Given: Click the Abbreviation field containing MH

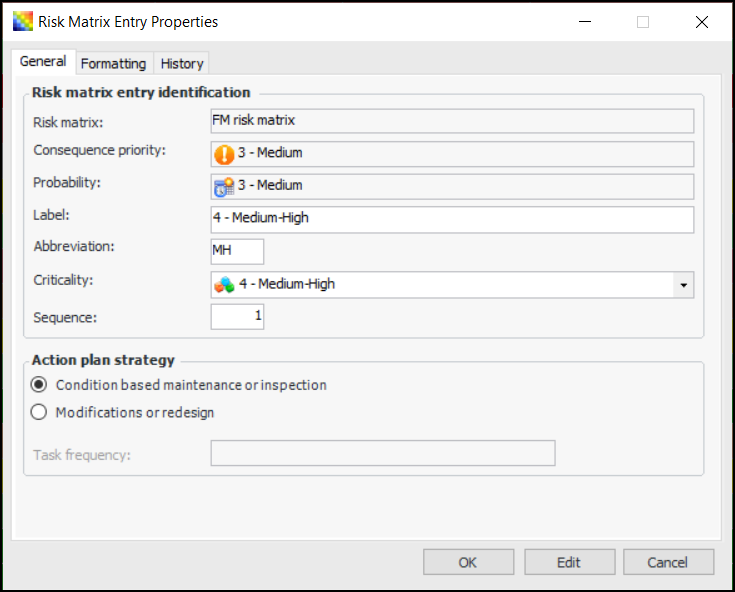Looking at the screenshot, I should click(x=237, y=251).
